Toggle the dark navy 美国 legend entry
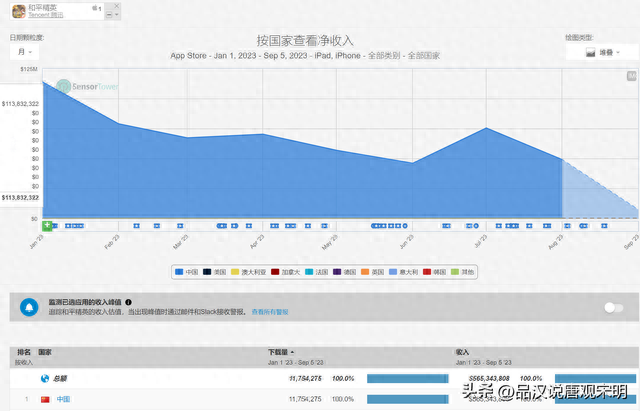 (x=214, y=272)
